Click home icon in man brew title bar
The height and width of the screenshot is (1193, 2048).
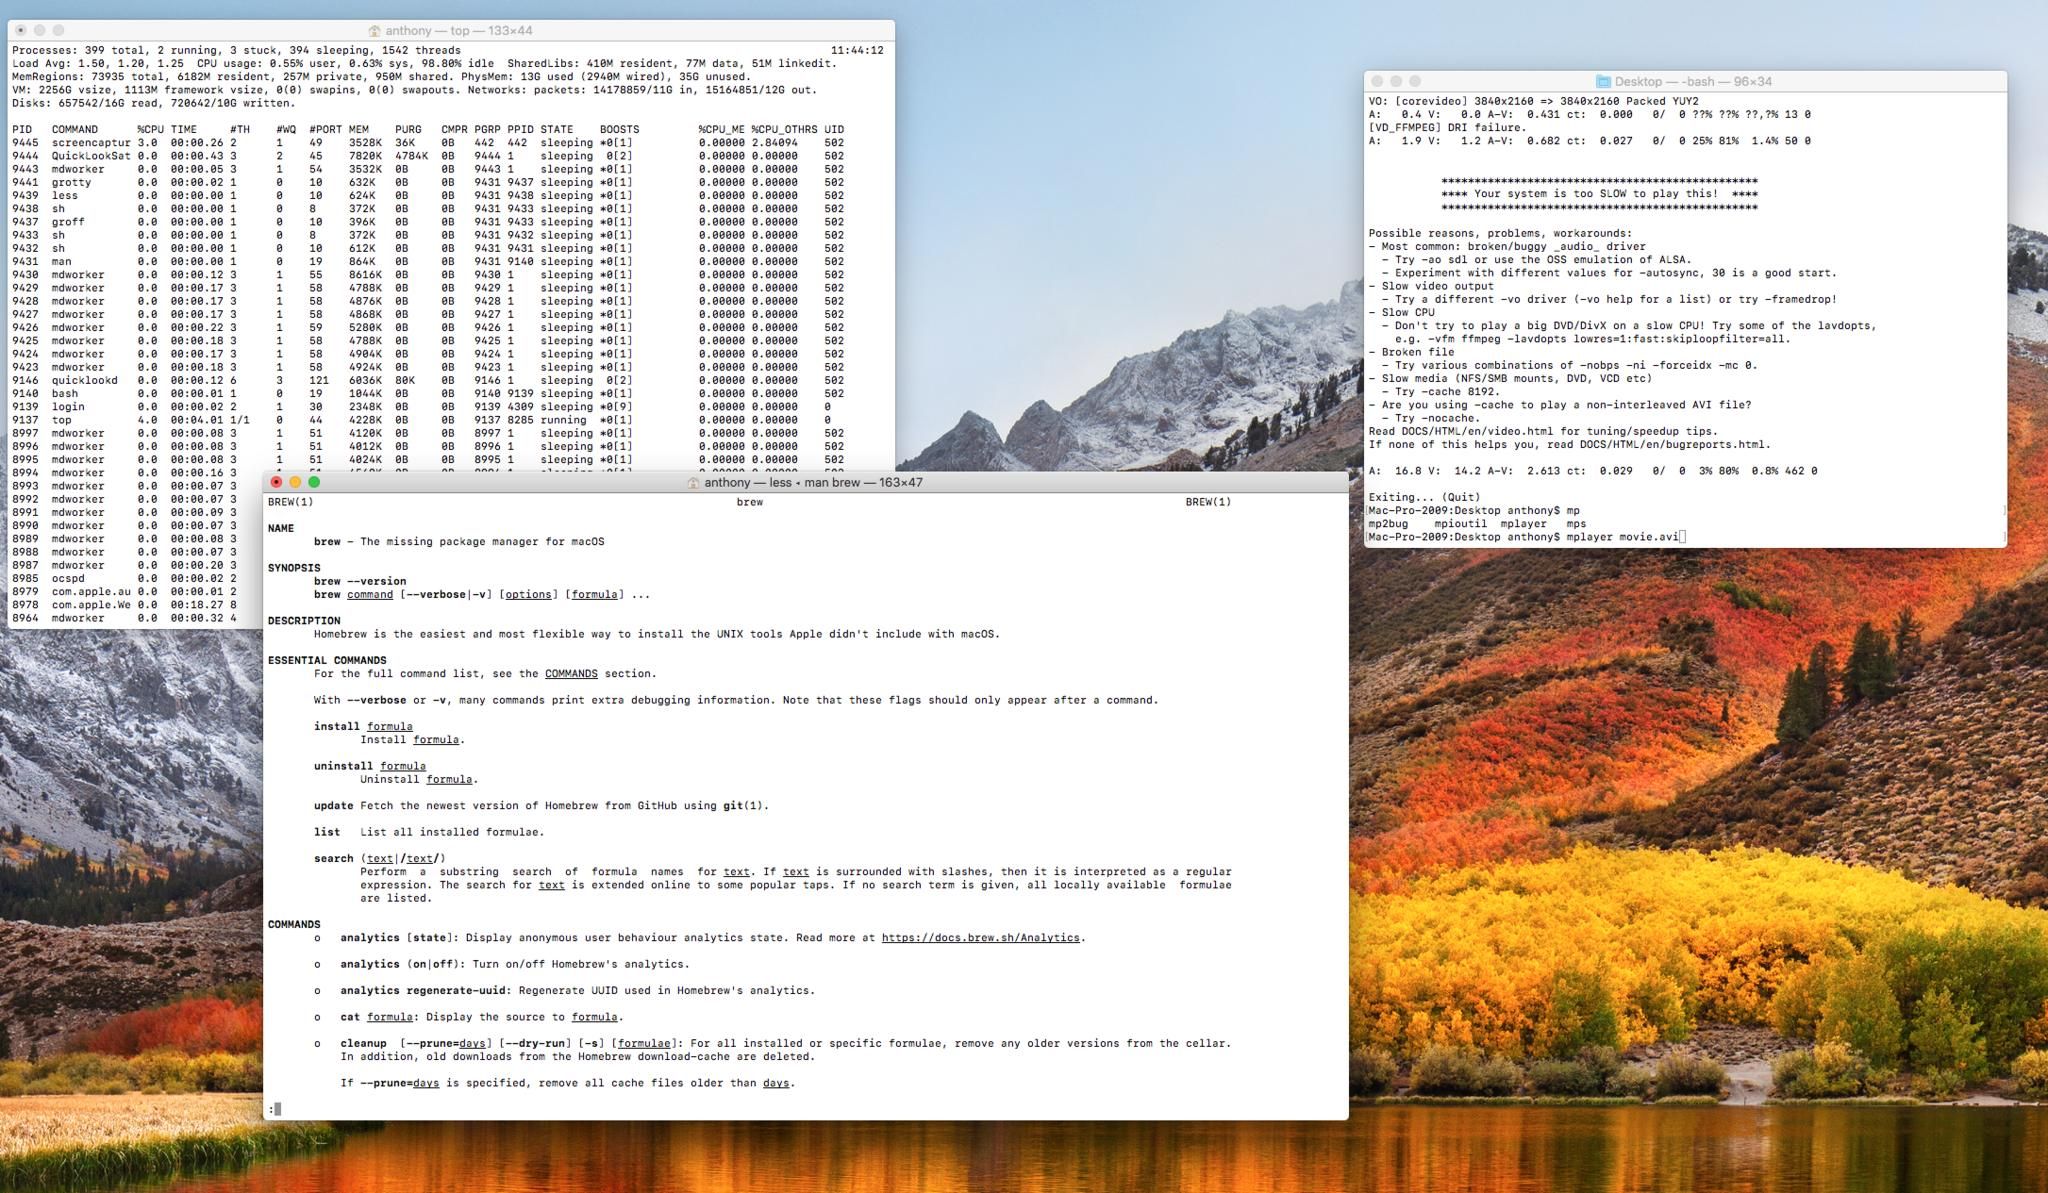click(x=692, y=483)
